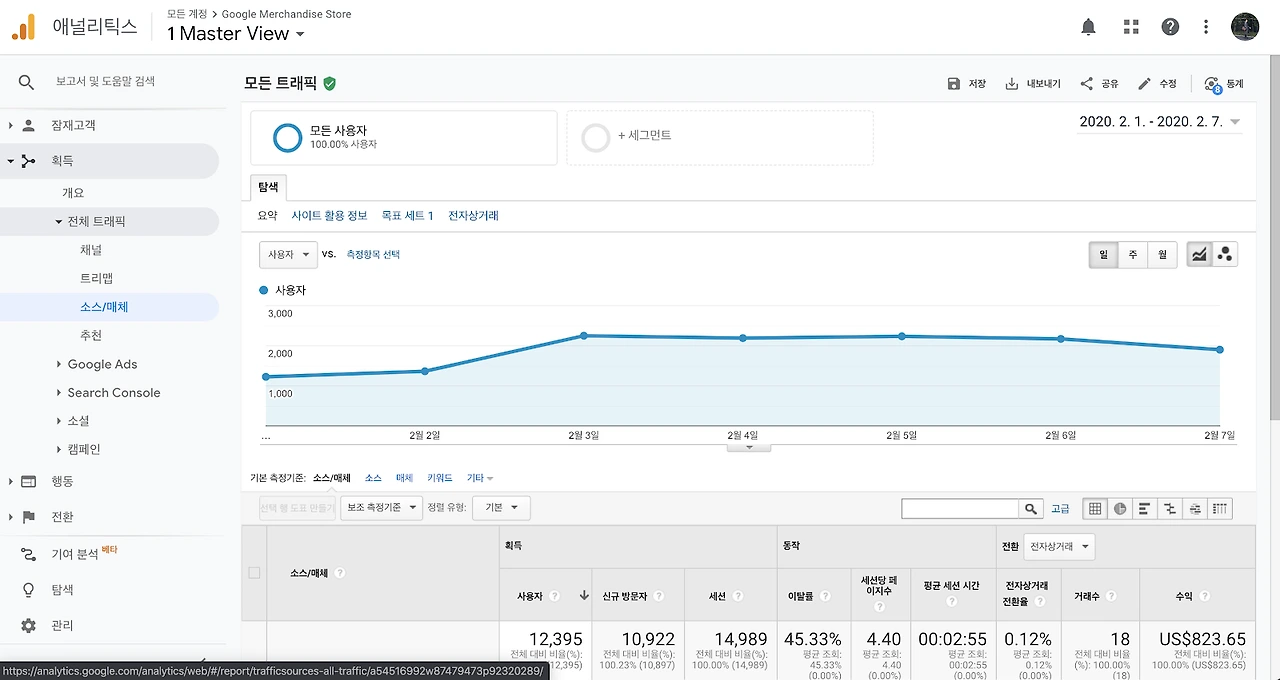The width and height of the screenshot is (1280, 680).
Task: Select the performance bar view icon
Action: coord(1145,509)
